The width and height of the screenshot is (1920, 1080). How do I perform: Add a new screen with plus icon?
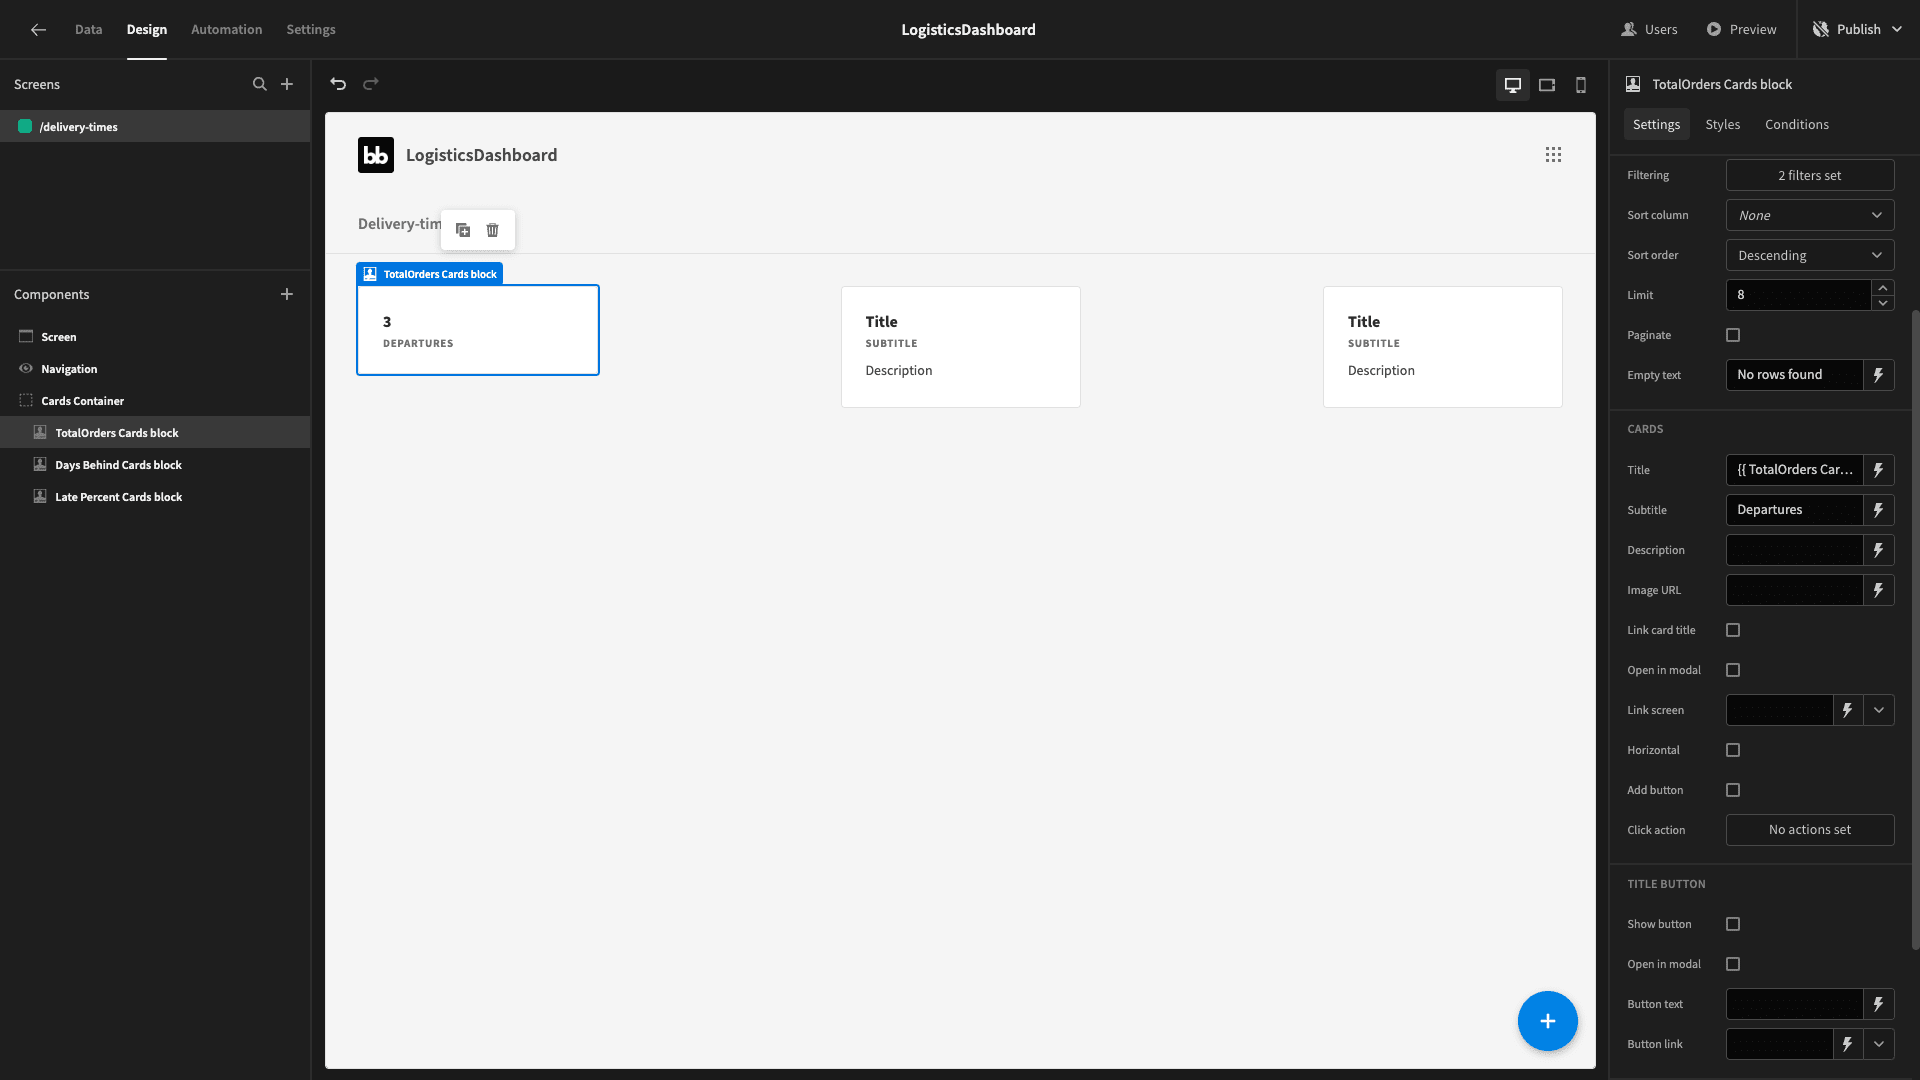[x=287, y=84]
